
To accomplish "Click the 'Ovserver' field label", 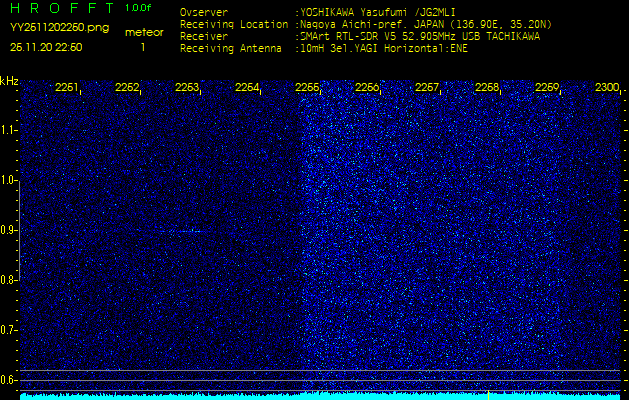I will tap(204, 12).
